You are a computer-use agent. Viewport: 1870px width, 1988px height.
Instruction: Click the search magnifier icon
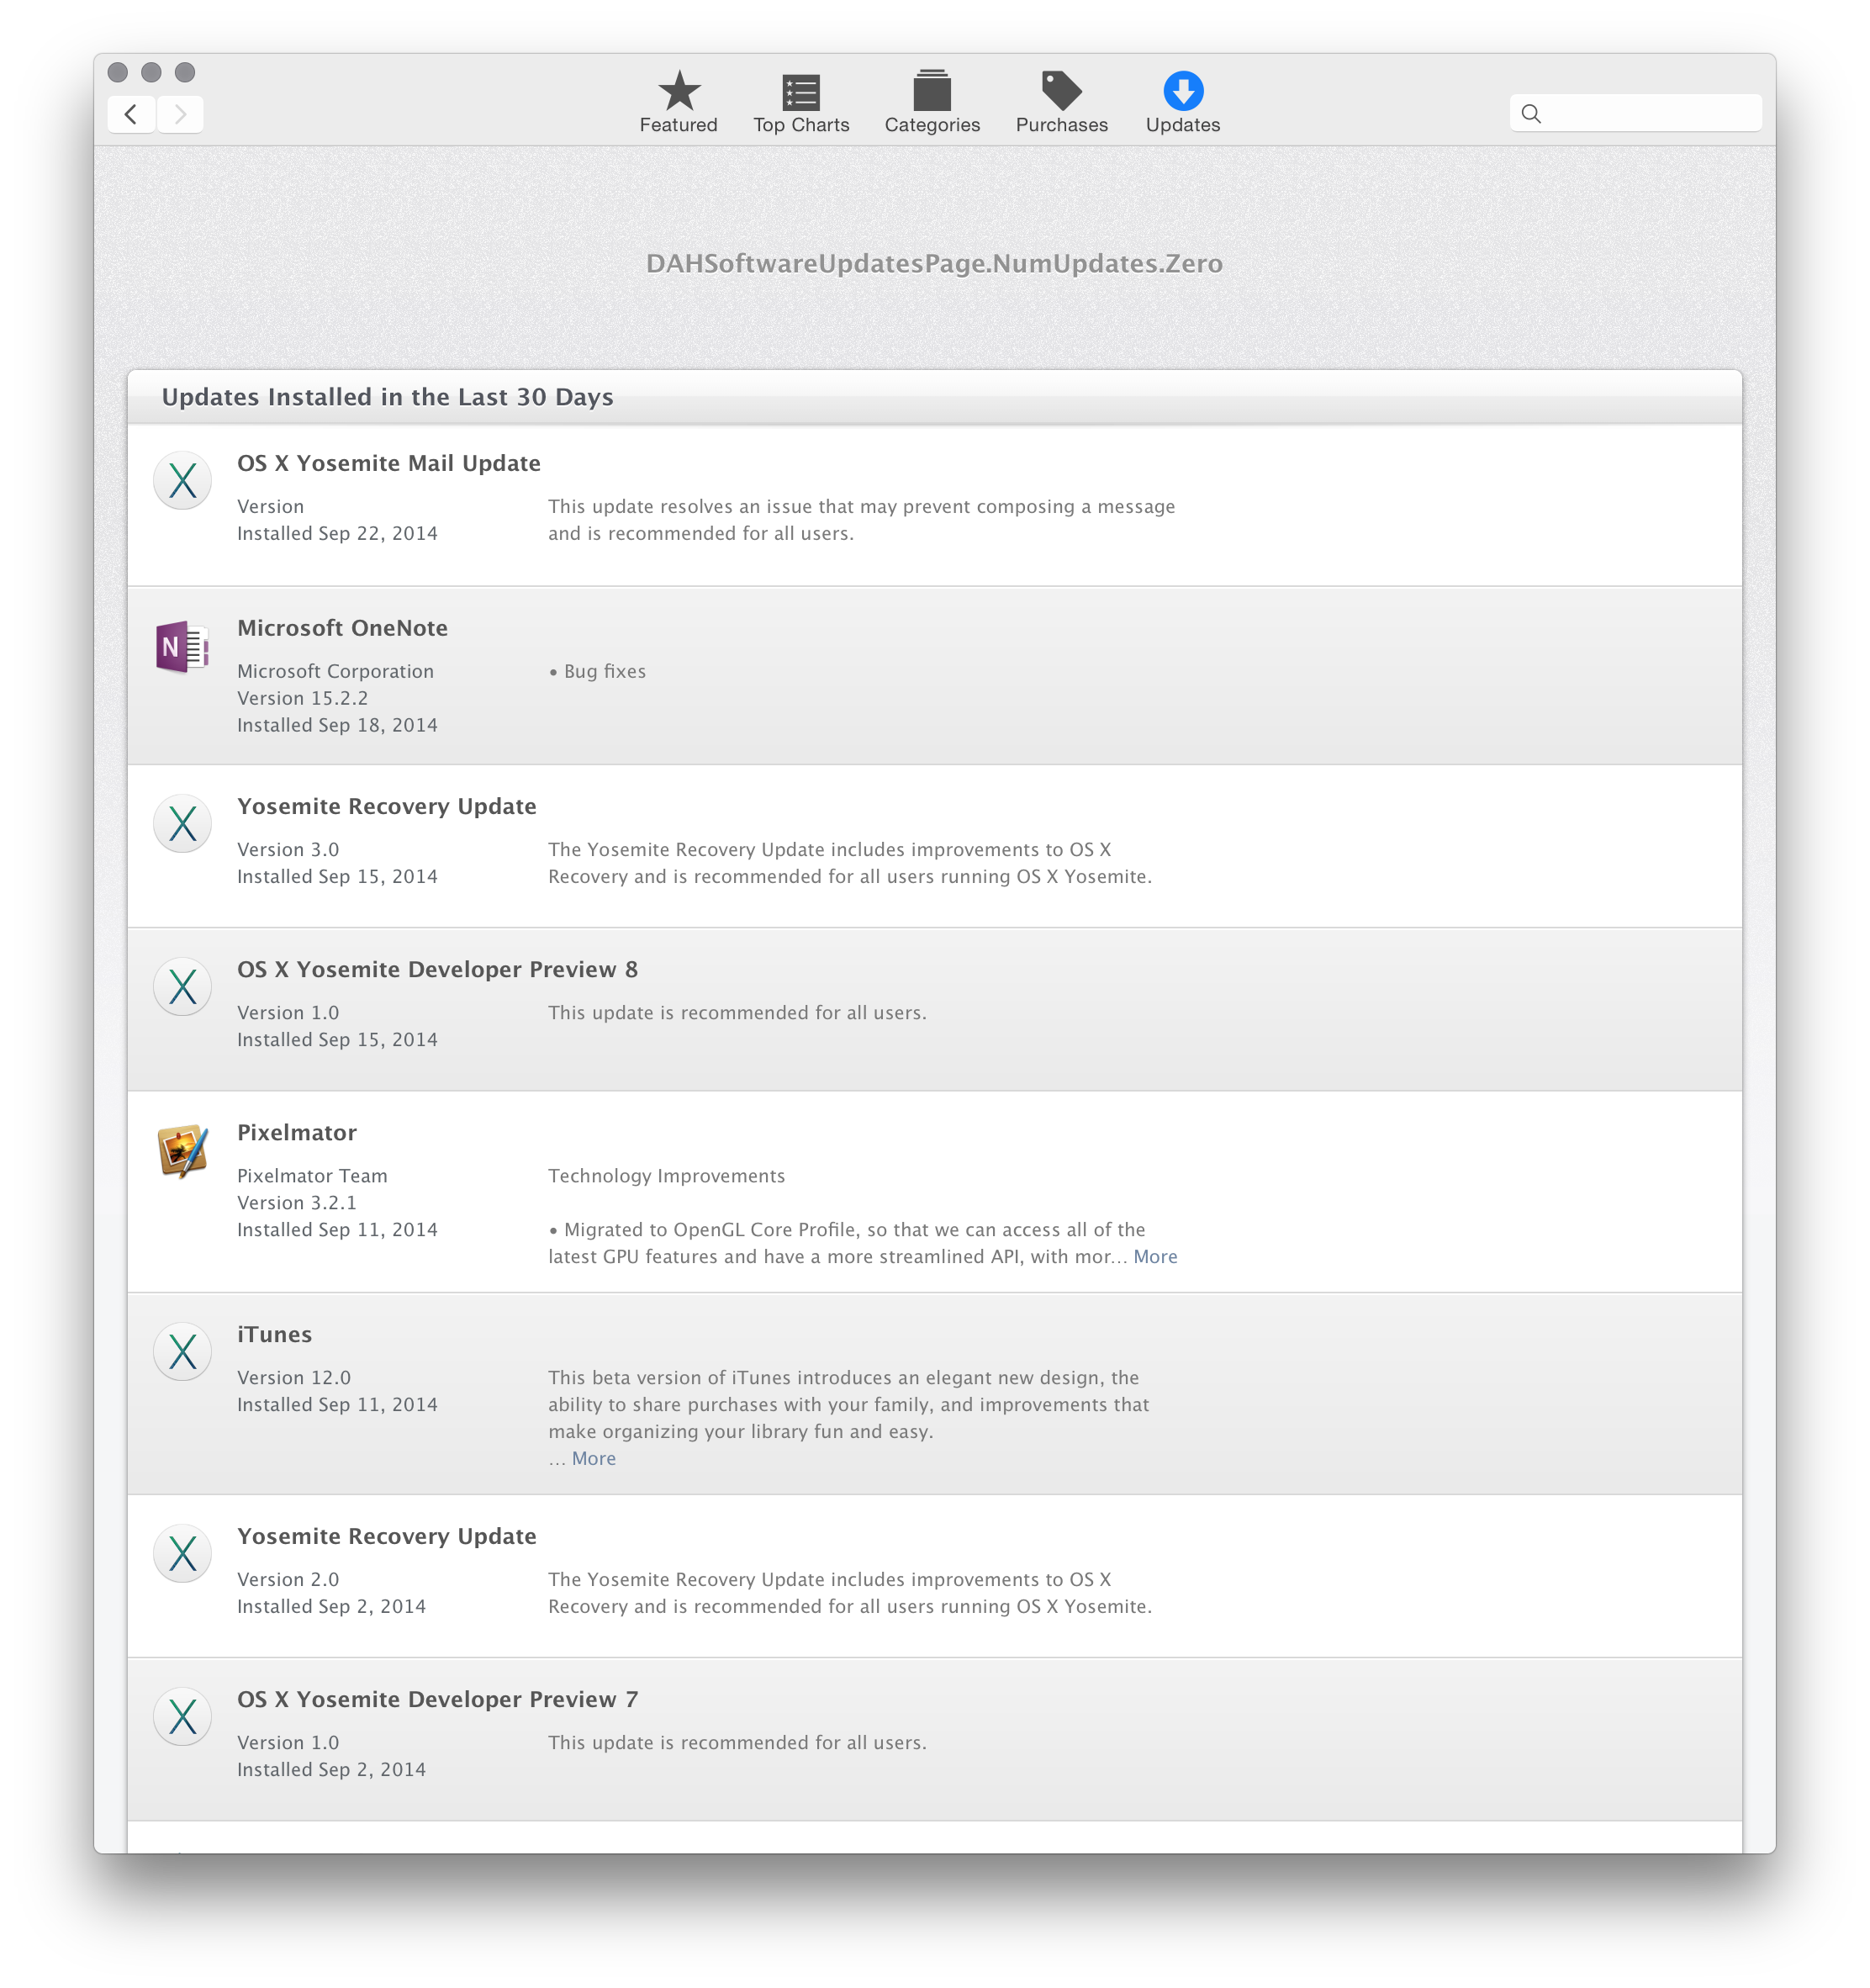(1530, 114)
